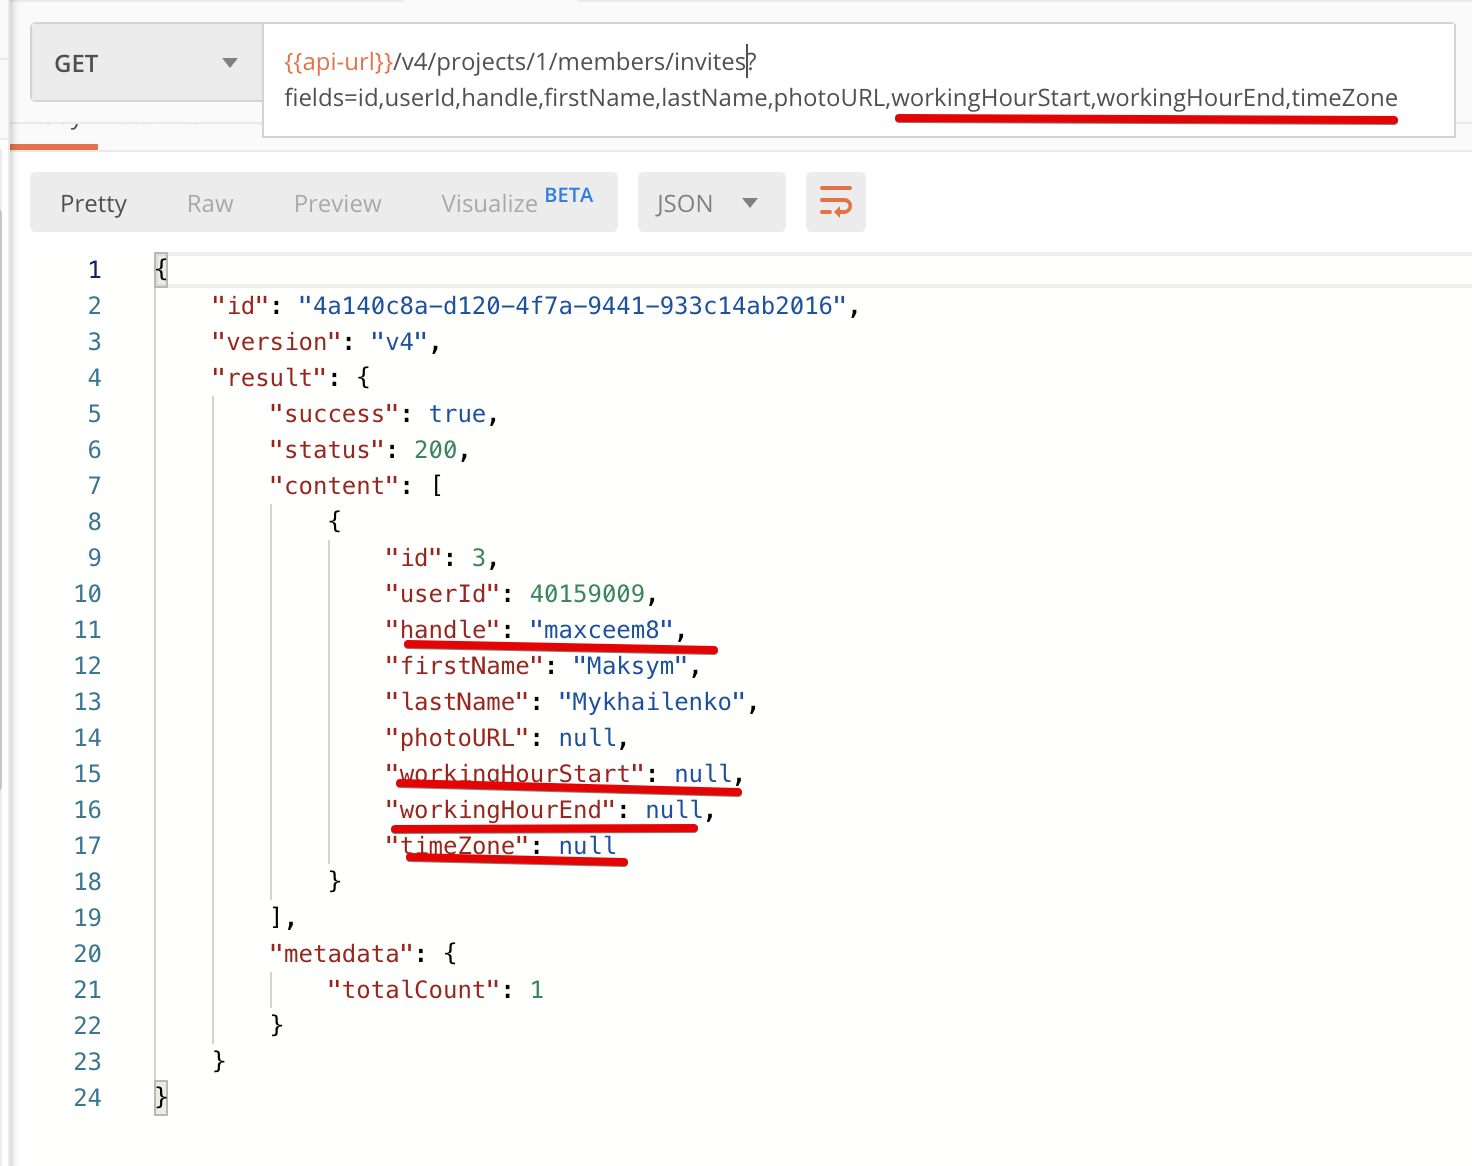Toggle the line wrap icon

click(836, 202)
